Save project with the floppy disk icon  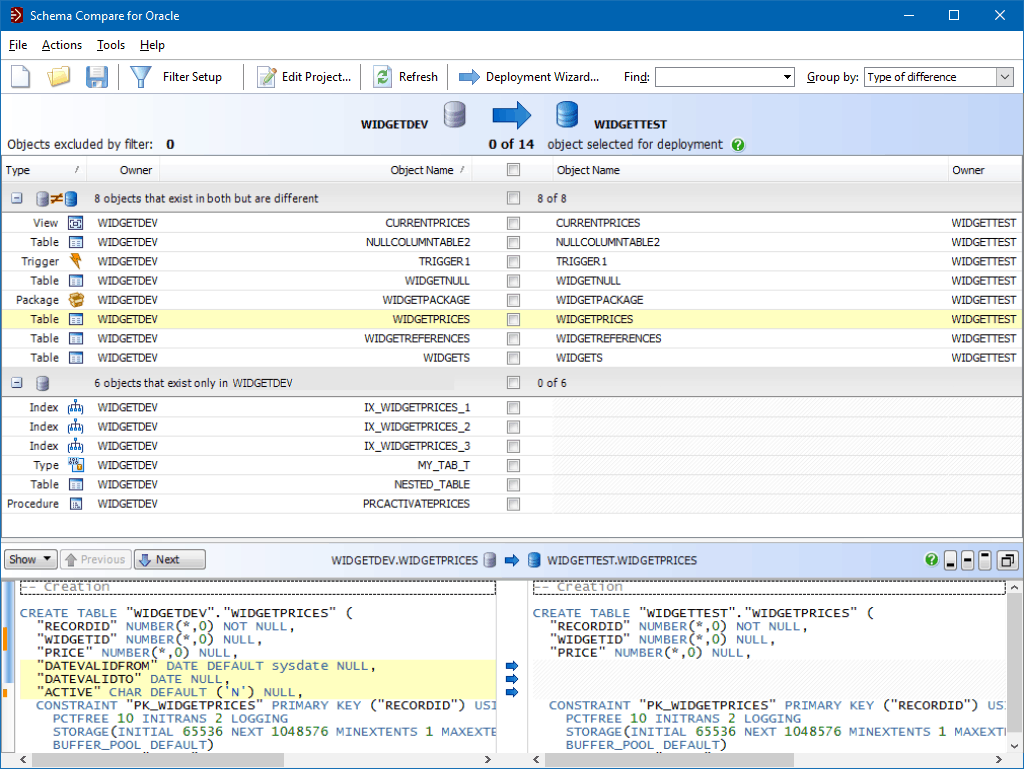[97, 77]
